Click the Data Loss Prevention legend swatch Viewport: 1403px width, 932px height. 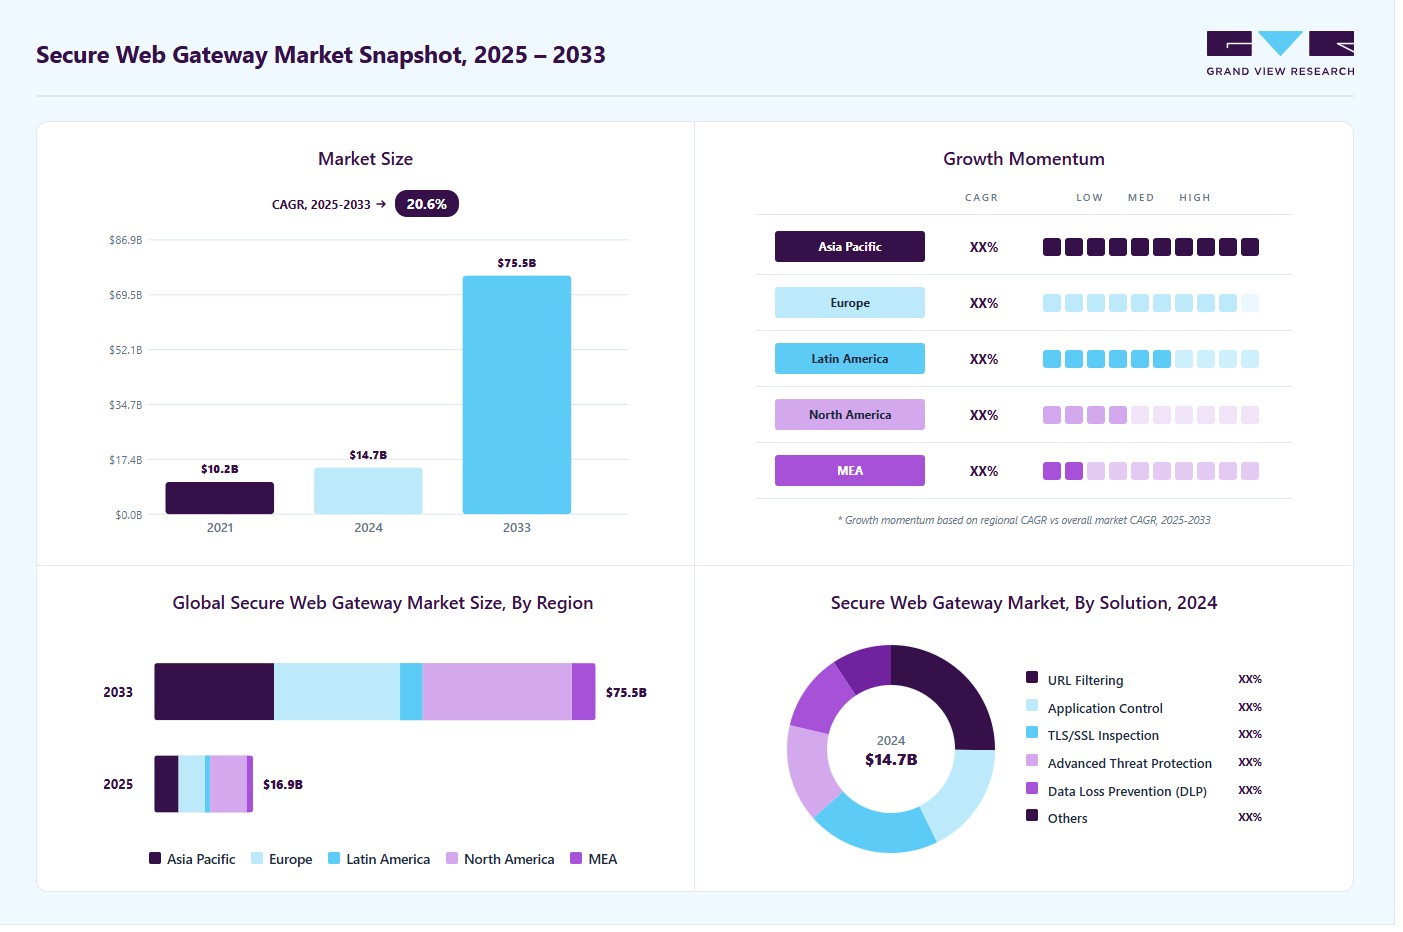tap(1032, 788)
